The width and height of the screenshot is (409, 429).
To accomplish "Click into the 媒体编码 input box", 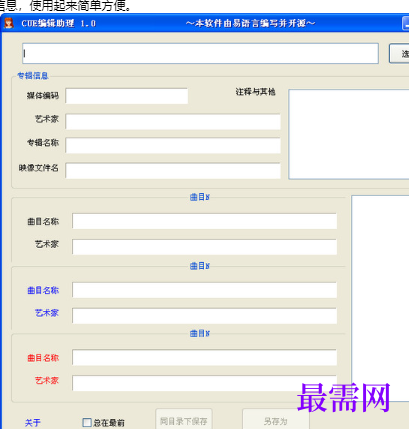I will pyautogui.click(x=127, y=96).
